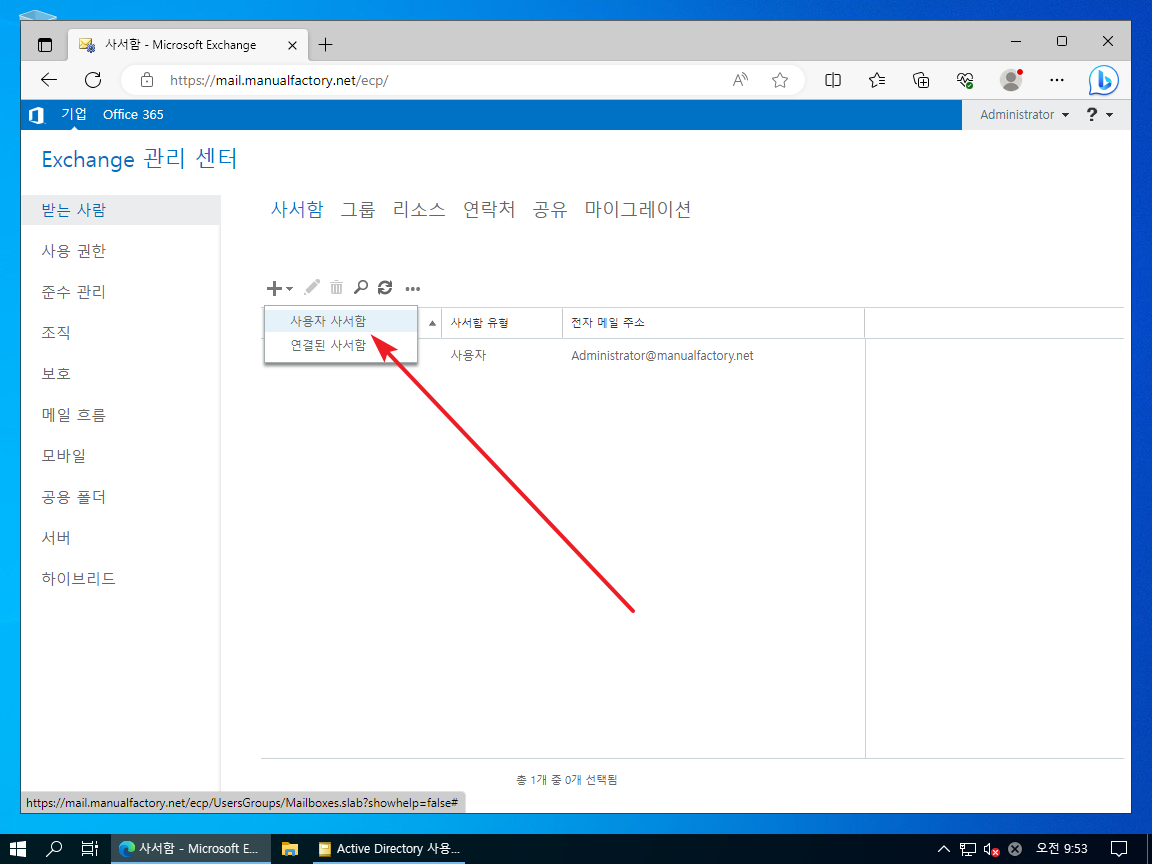
Task: Open the browser profile icon
Action: coord(1011,80)
